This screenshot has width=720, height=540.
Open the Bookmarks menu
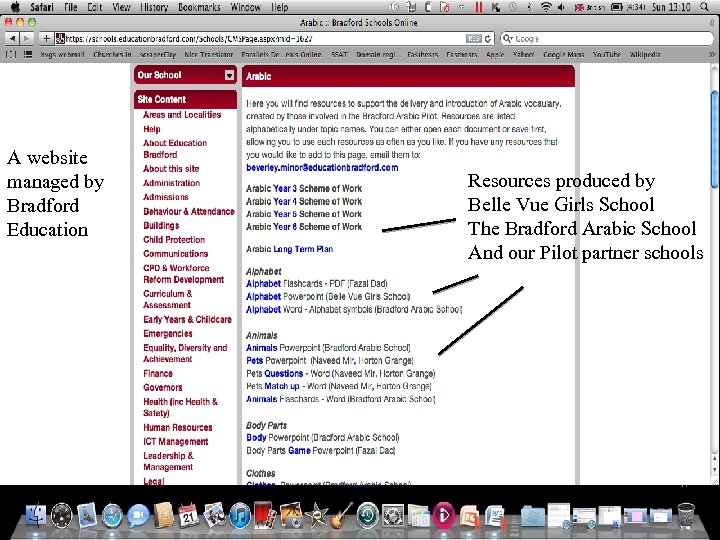tap(199, 7)
